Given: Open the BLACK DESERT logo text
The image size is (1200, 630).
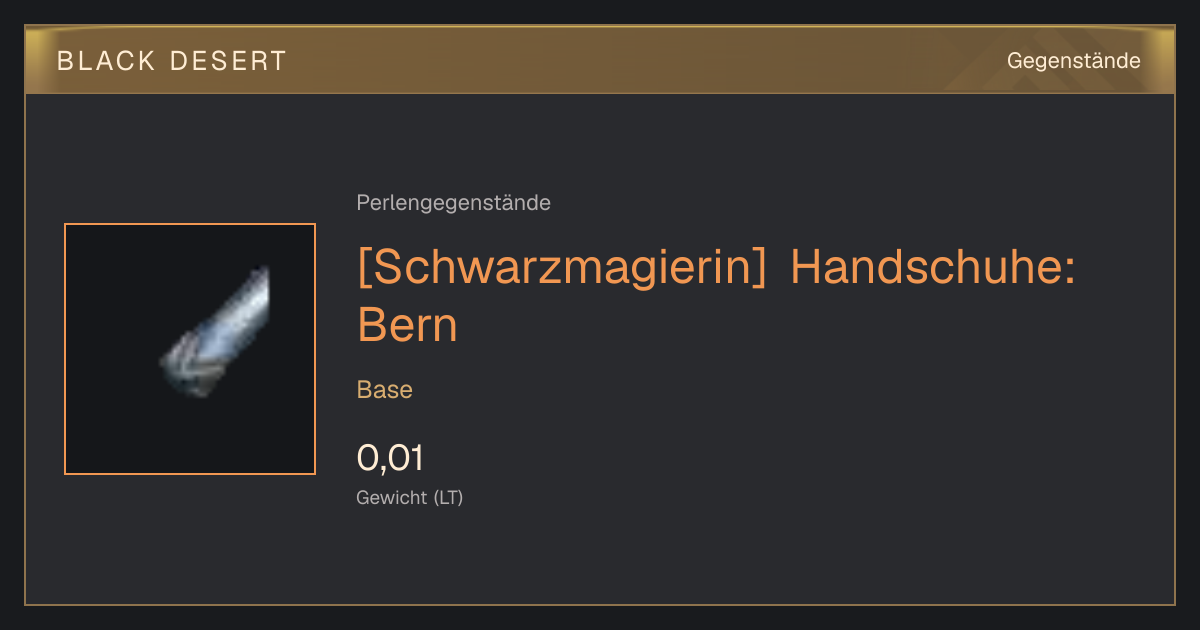Looking at the screenshot, I should click(172, 61).
